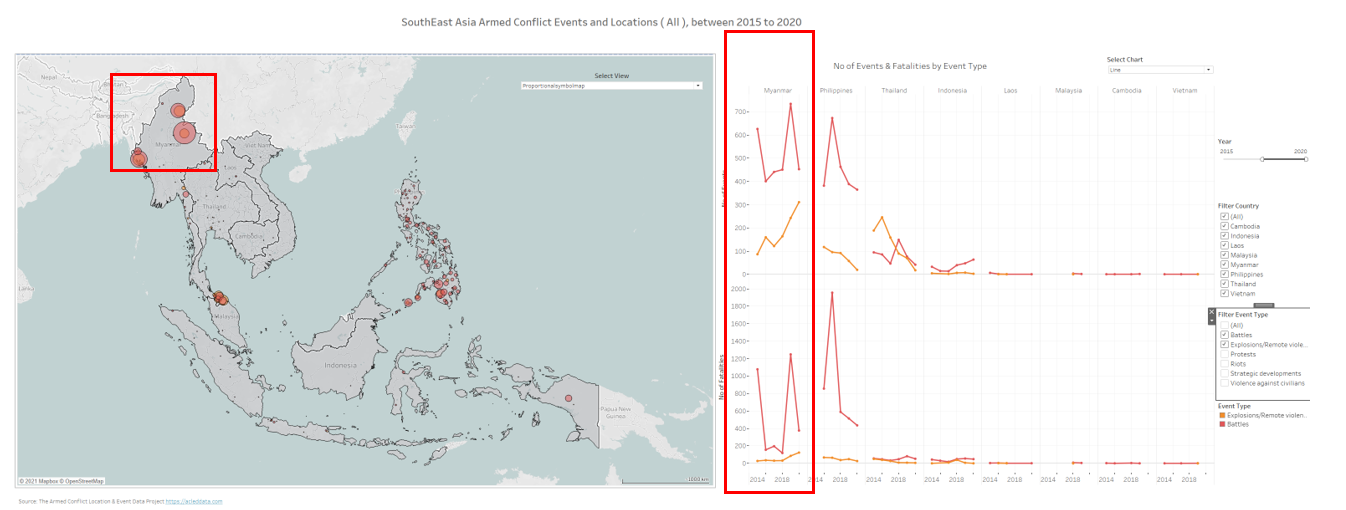This screenshot has width=1346, height=510.
Task: Select the largest conflict bubble in Myanmar
Action: (x=184, y=133)
